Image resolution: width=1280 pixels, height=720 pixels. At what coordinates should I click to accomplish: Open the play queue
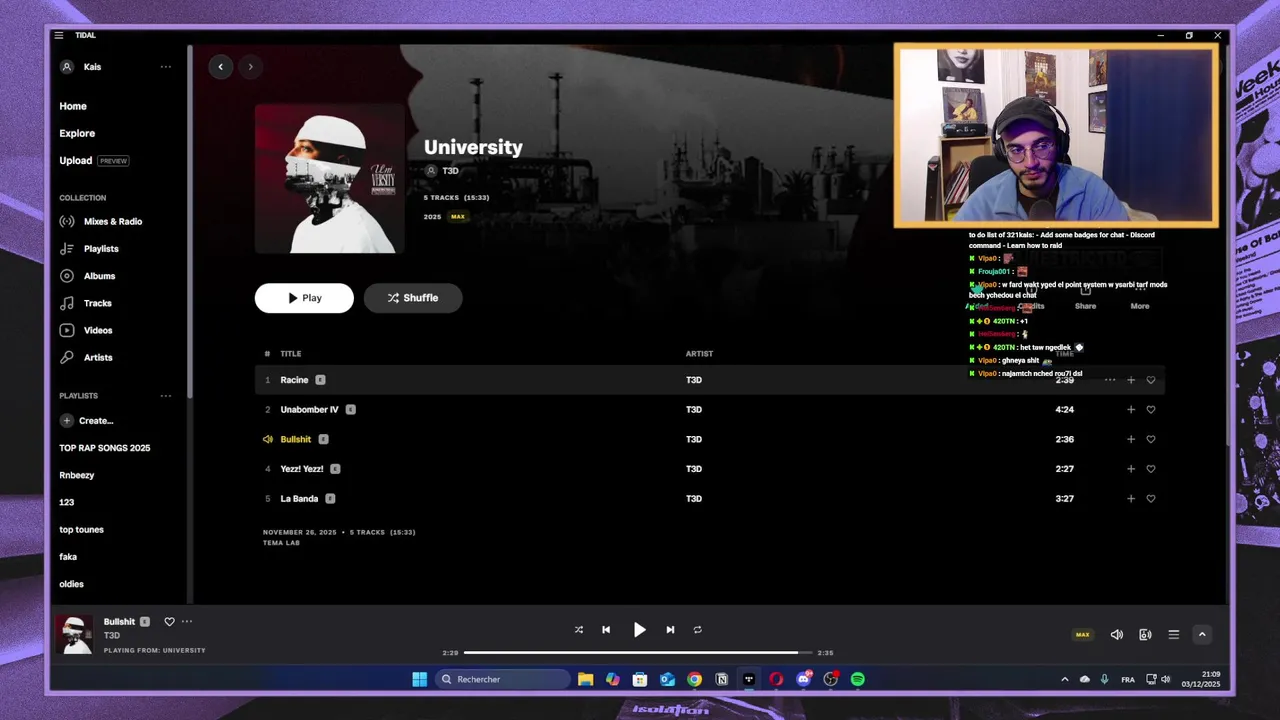click(x=1174, y=635)
